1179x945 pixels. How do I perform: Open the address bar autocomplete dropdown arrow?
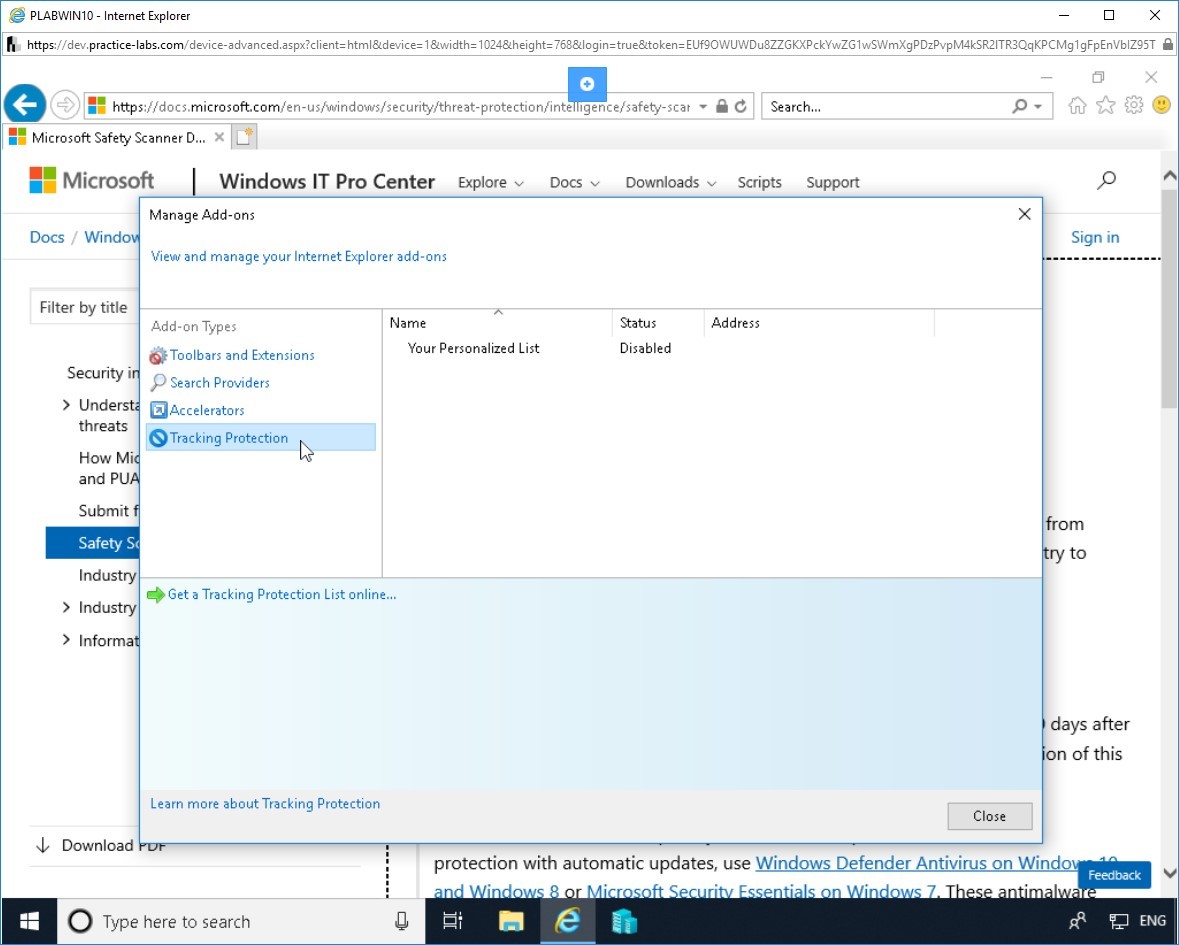point(703,107)
